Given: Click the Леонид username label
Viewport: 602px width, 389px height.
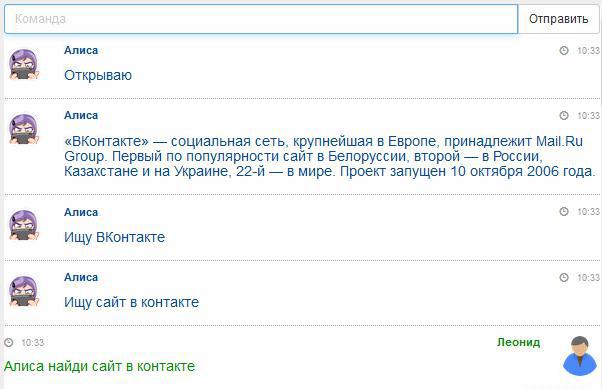Looking at the screenshot, I should coord(518,342).
